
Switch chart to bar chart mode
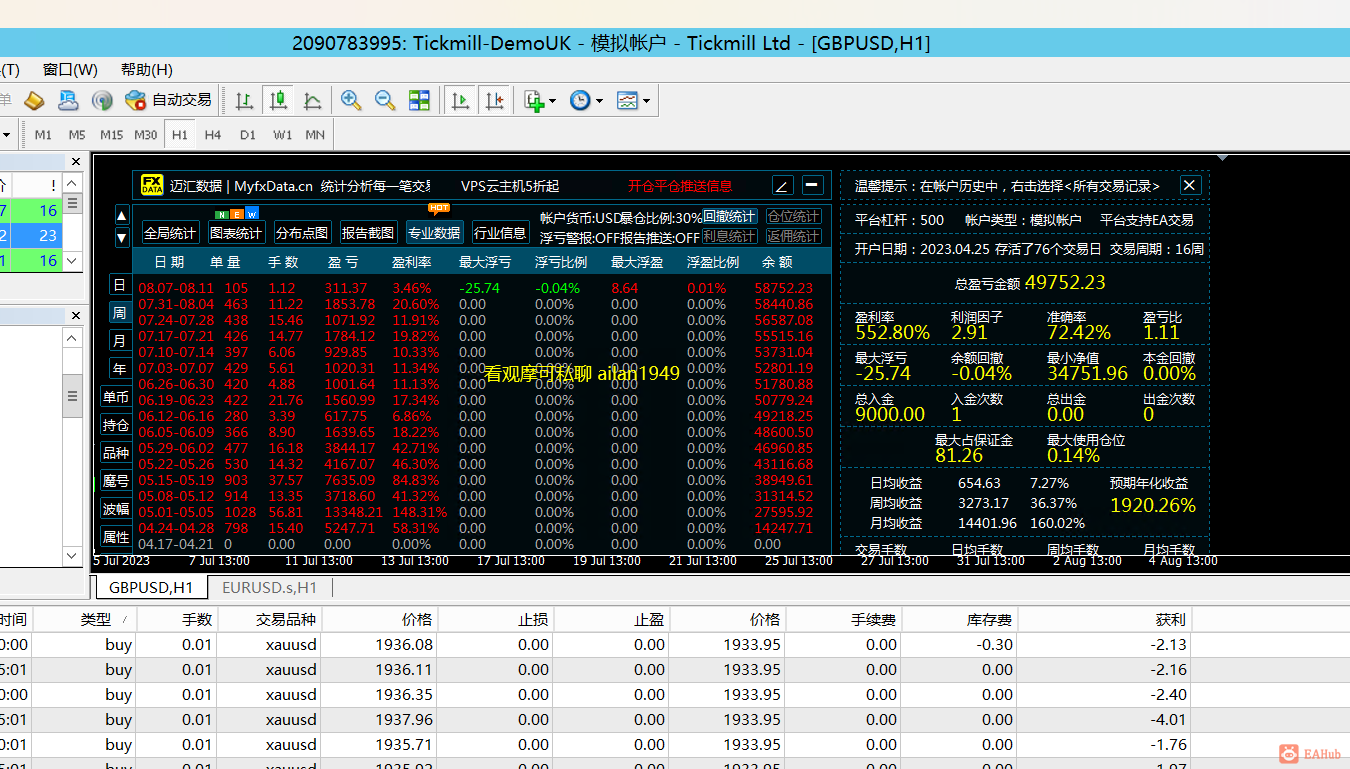pyautogui.click(x=244, y=100)
